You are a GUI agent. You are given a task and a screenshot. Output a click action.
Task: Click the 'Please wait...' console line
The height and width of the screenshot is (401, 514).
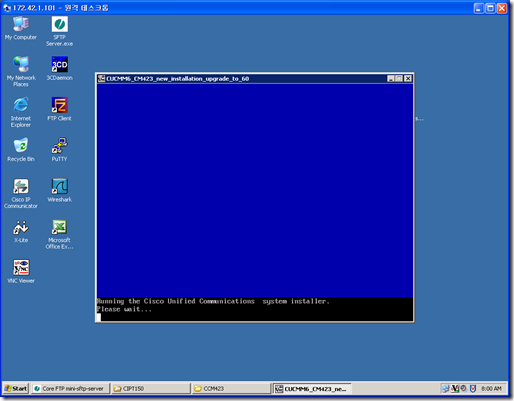click(124, 309)
